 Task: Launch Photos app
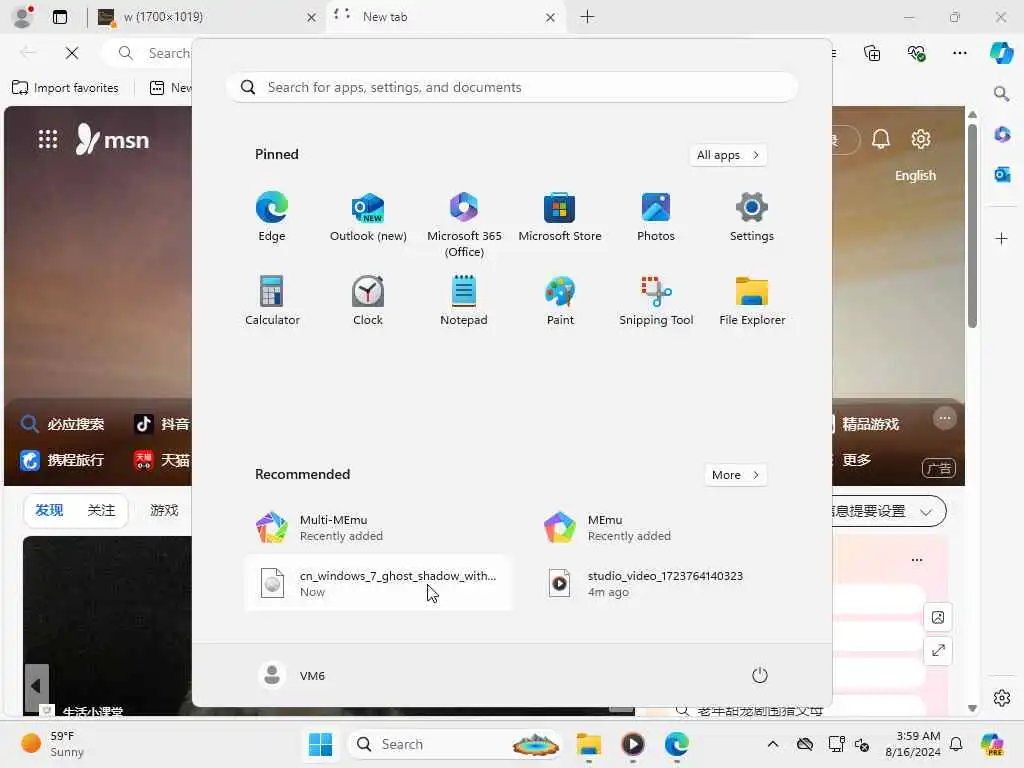click(656, 216)
